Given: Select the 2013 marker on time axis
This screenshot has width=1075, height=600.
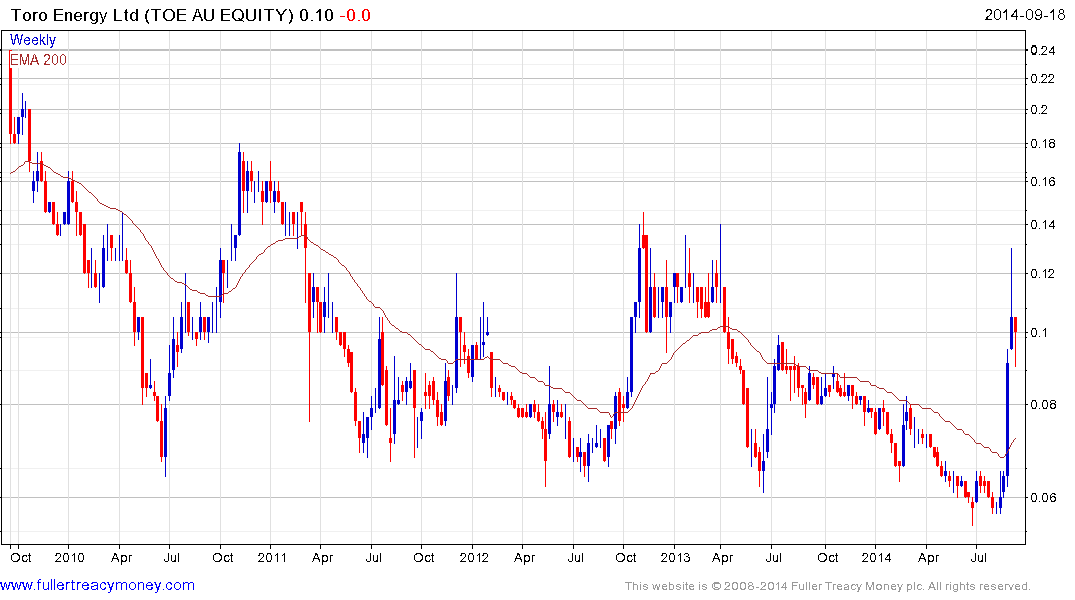Looking at the screenshot, I should coord(675,556).
